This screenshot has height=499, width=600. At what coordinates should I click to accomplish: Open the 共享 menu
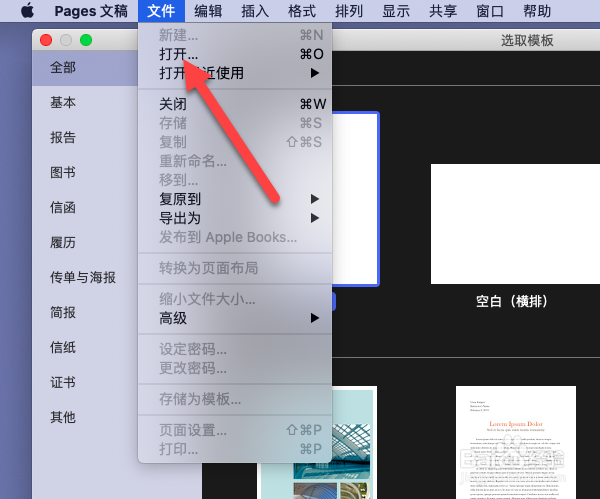point(443,11)
